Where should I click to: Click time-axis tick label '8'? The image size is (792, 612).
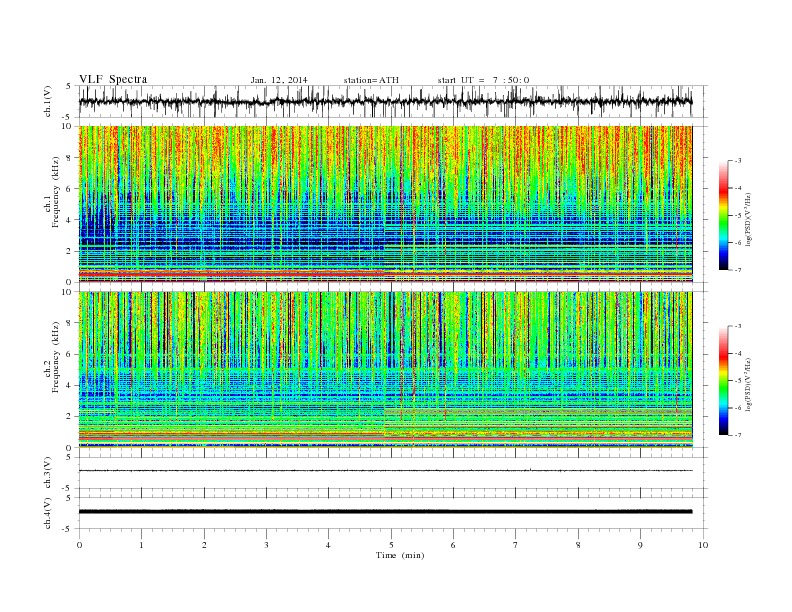578,545
